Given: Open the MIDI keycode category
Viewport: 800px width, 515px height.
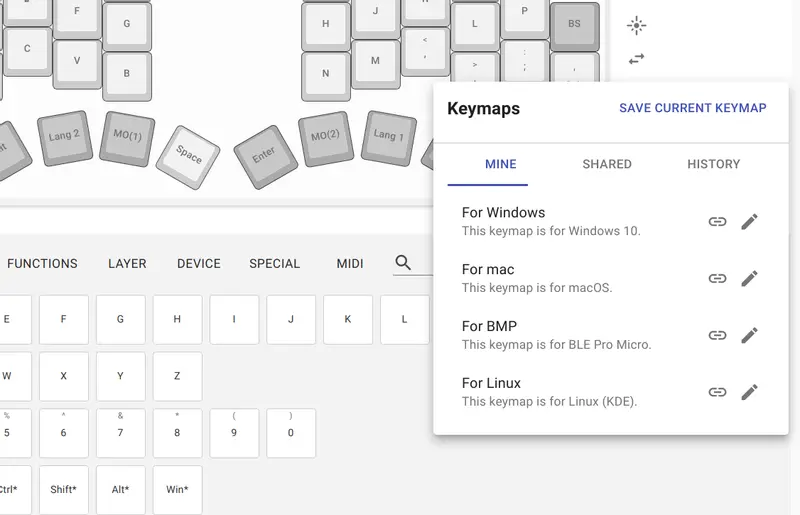Looking at the screenshot, I should tap(349, 264).
